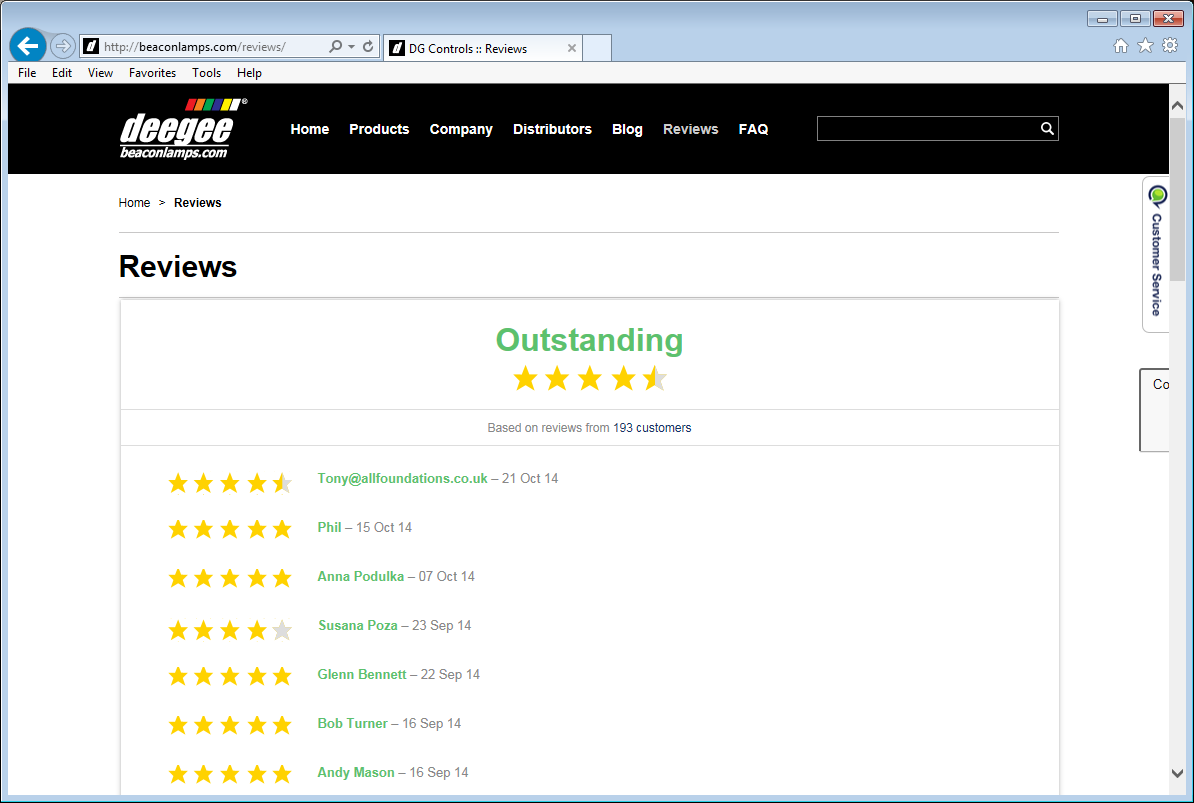The image size is (1194, 803).
Task: Open Favorites with the star icon
Action: [x=1145, y=46]
